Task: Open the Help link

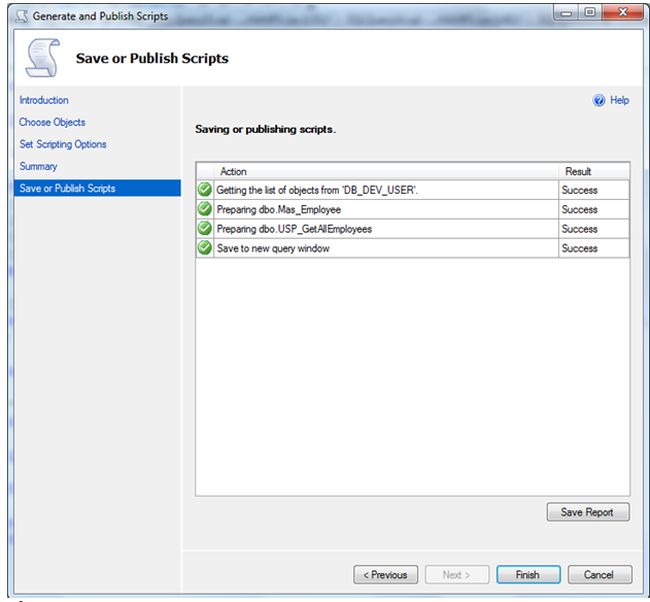Action: click(619, 101)
